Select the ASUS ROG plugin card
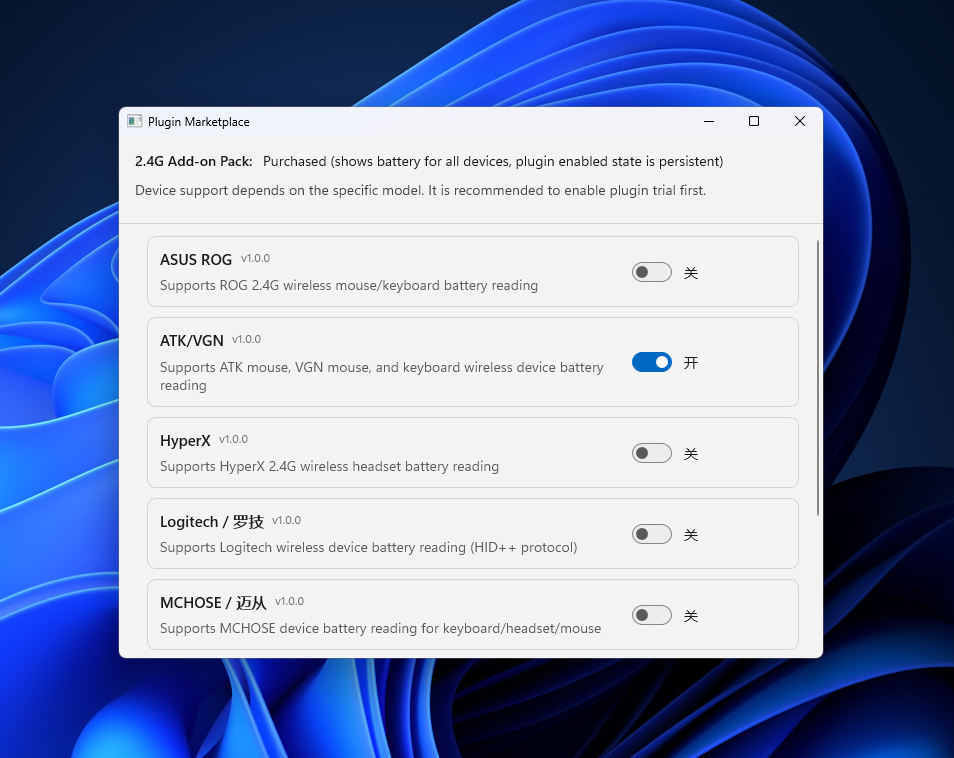Viewport: 954px width, 758px height. click(x=400, y=270)
